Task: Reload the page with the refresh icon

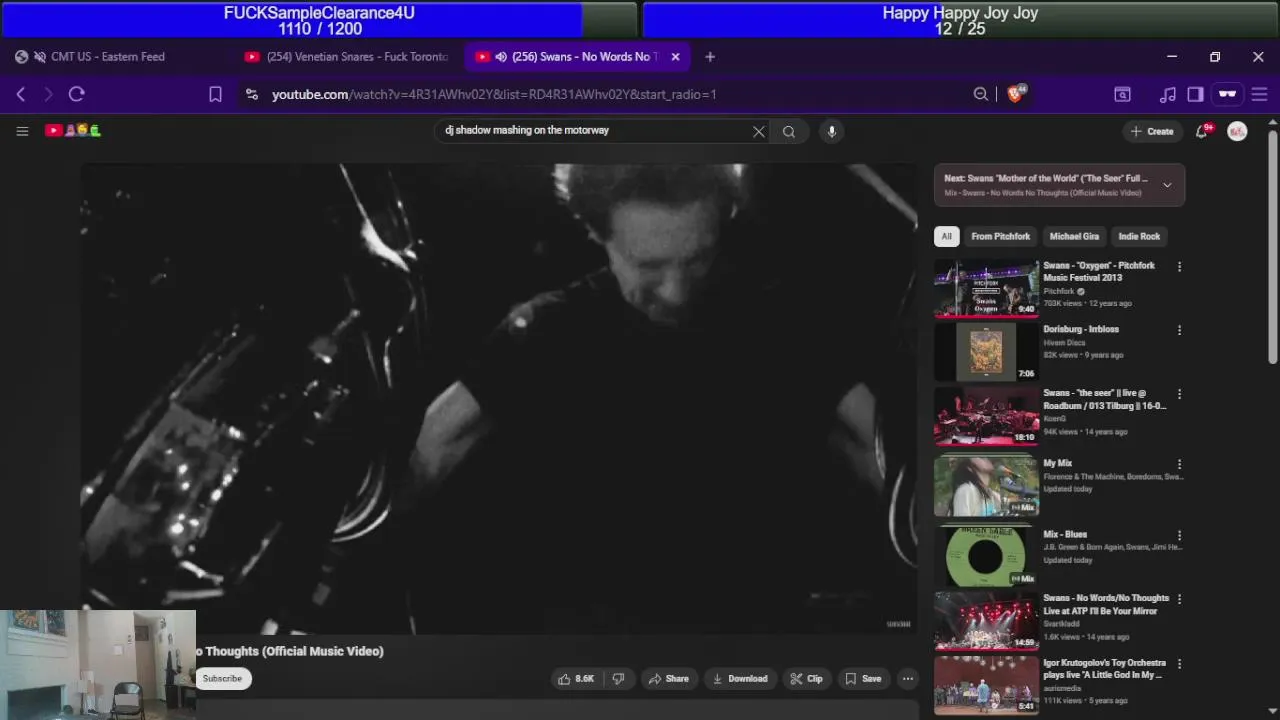Action: coord(77,94)
